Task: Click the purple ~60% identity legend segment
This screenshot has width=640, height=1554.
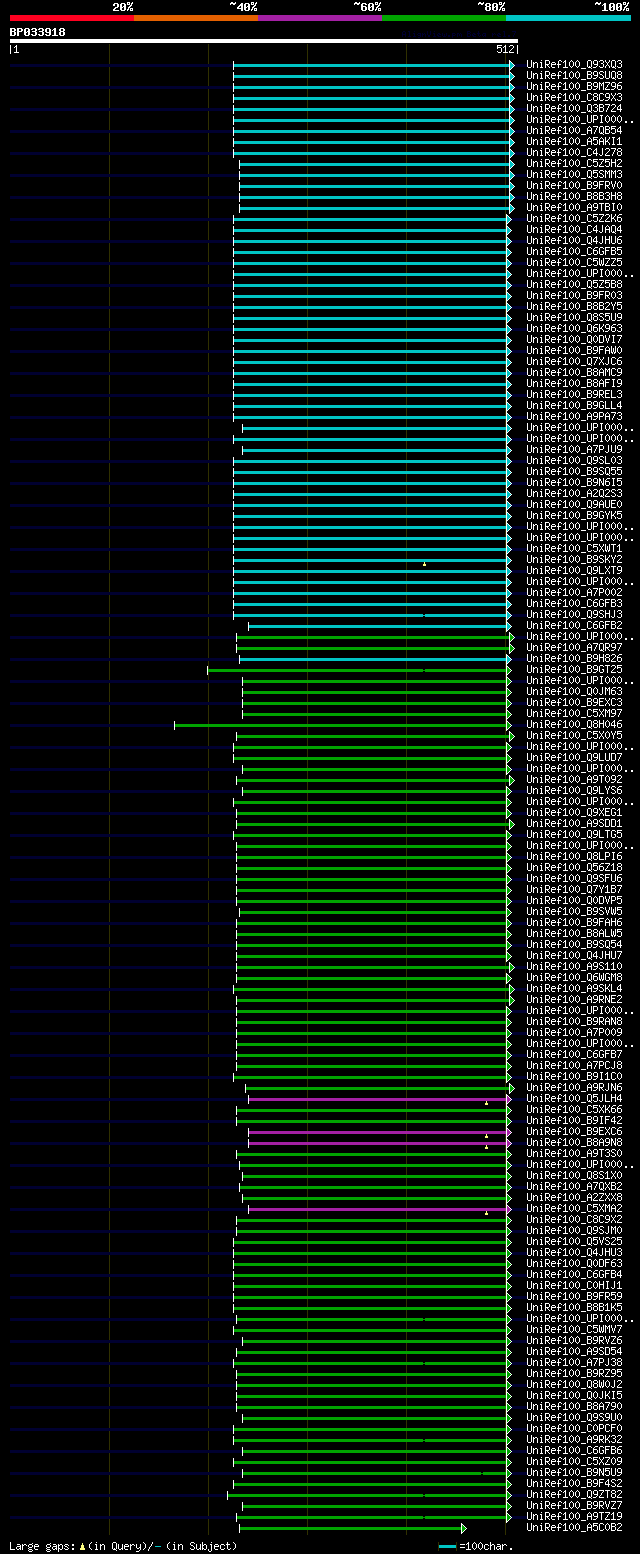Action: (320, 17)
